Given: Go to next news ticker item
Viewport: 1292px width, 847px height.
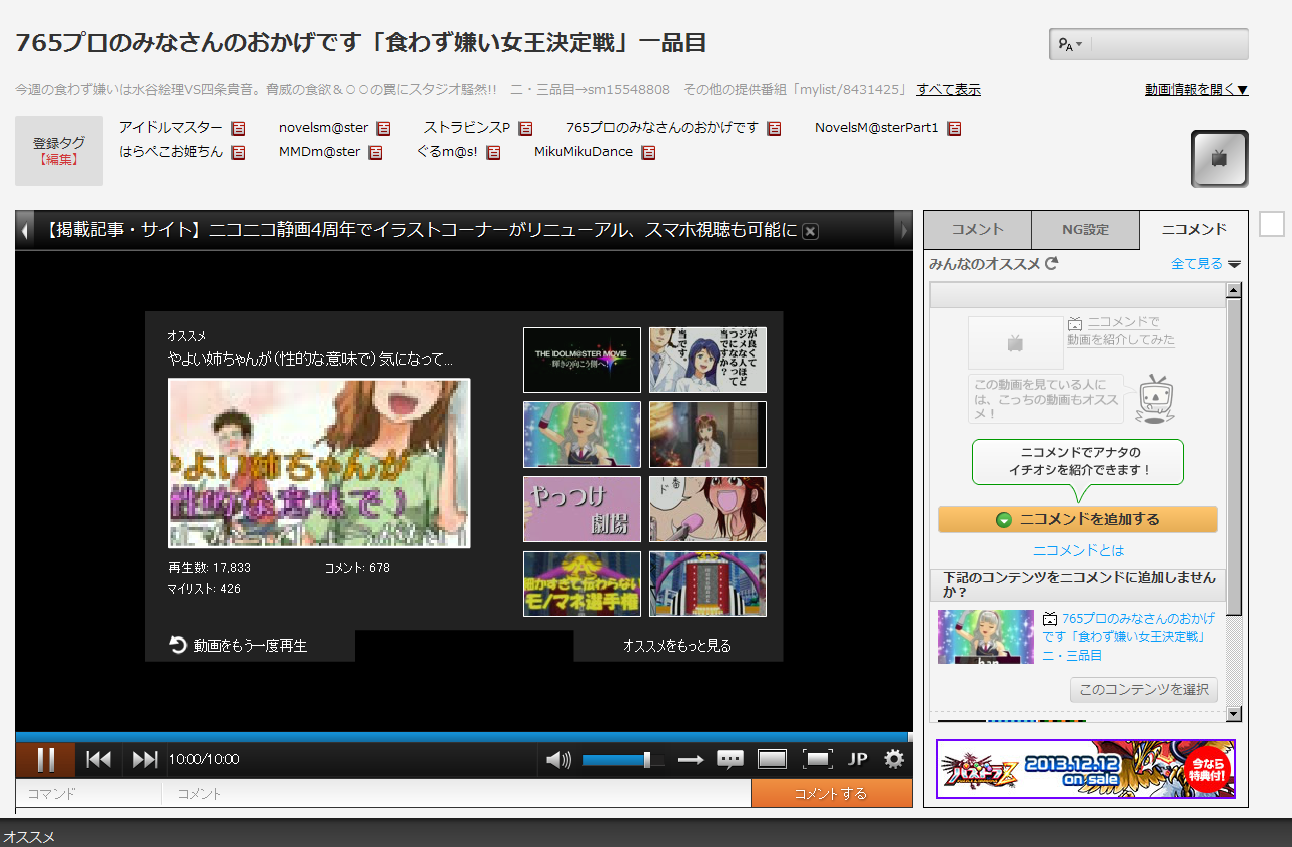Looking at the screenshot, I should point(904,231).
